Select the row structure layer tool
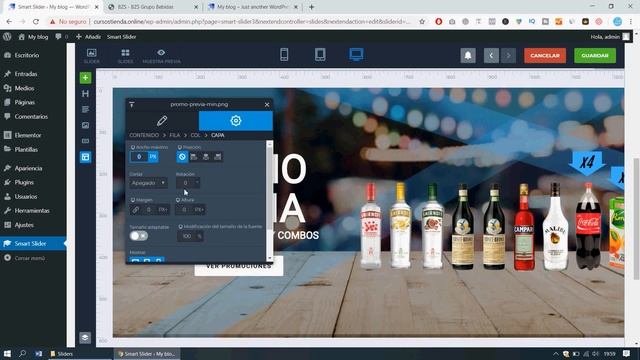Screen dimensions: 640x360 tap(85, 157)
